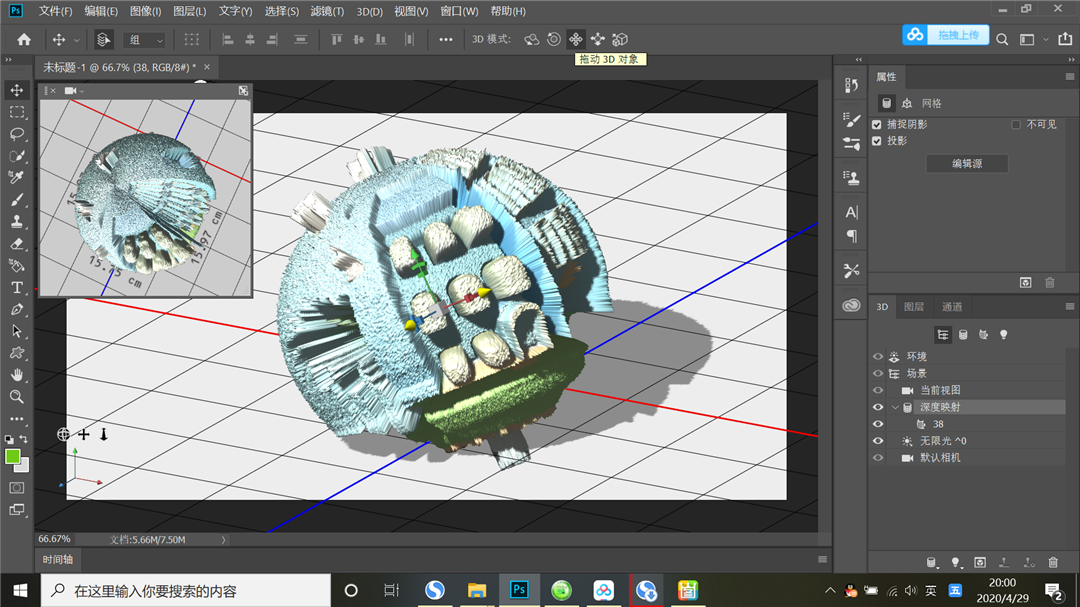The image size is (1080, 607).
Task: Open the 滤镜(T) menu
Action: 327,12
